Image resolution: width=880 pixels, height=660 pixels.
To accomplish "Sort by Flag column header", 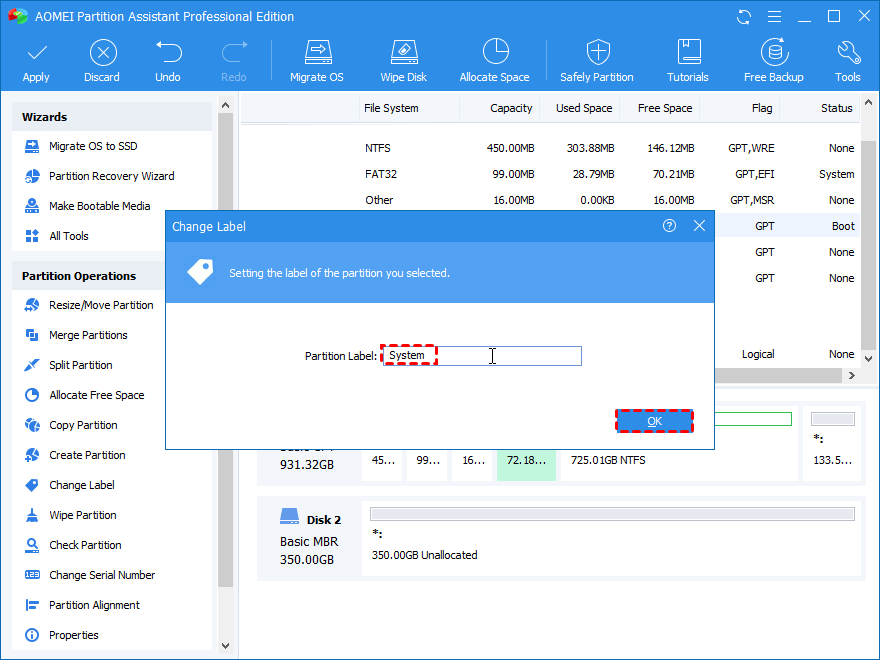I will [x=762, y=108].
